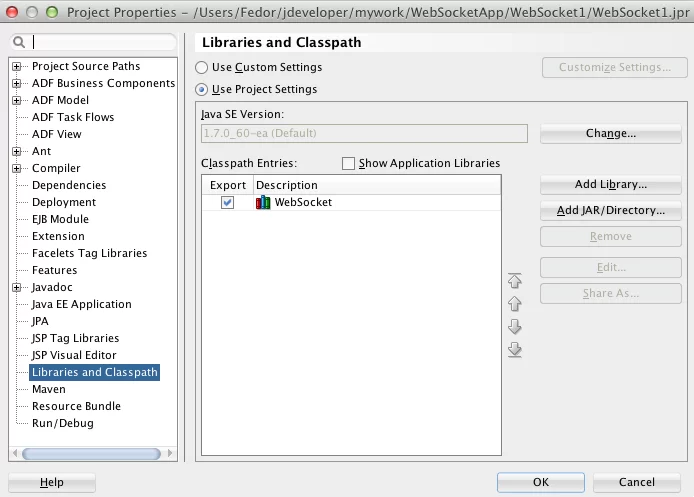Enable Show Application Libraries checkbox
694x497 pixels.
[x=348, y=163]
